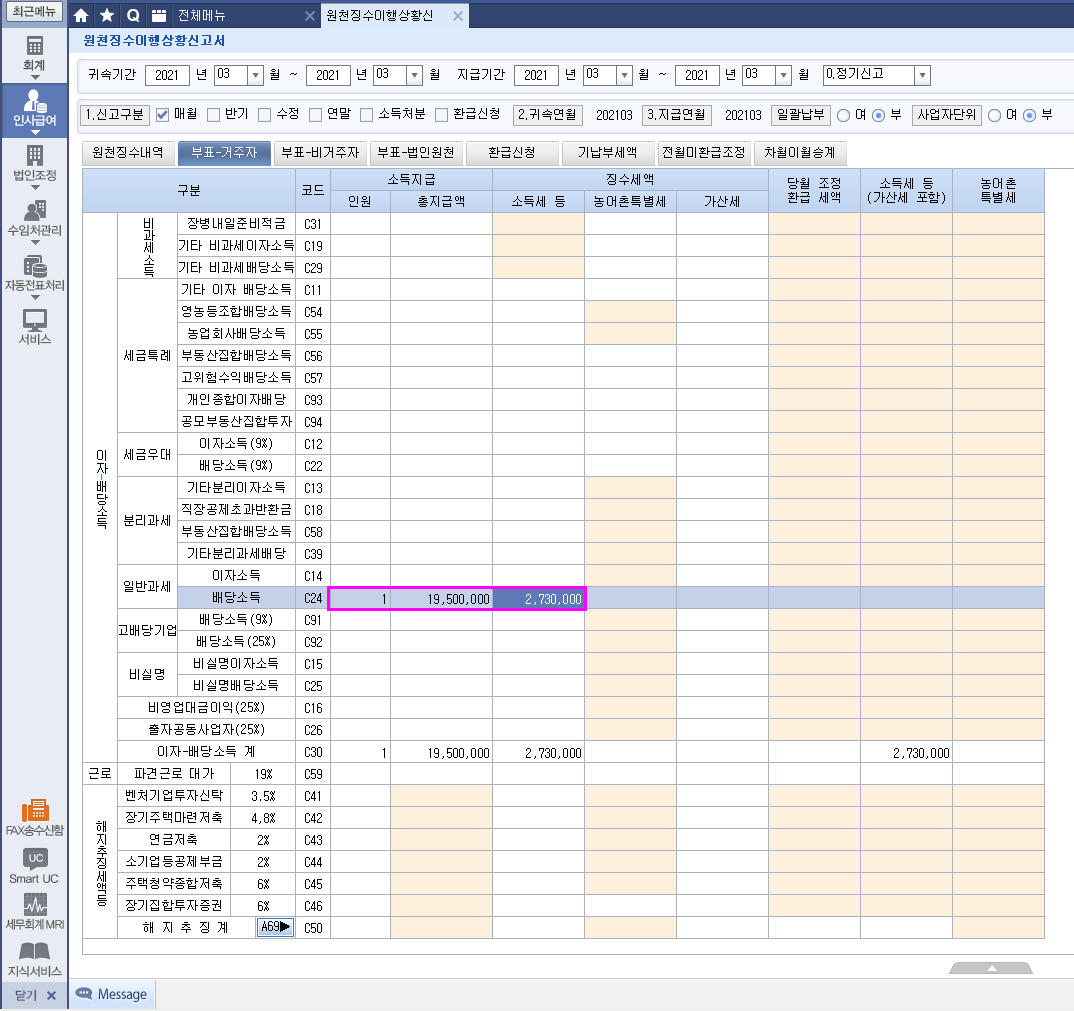The image size is (1074, 1011).
Task: Switch to 부표-거주자 tab
Action: 224,153
